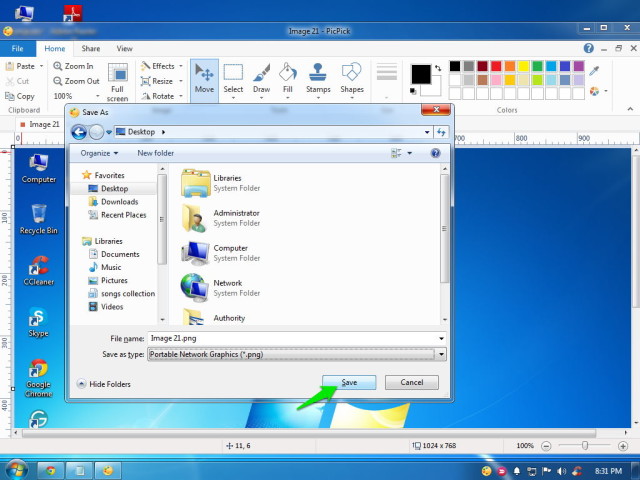Collapse the ribbon with chevron
The image size is (640, 480).
tap(630, 109)
